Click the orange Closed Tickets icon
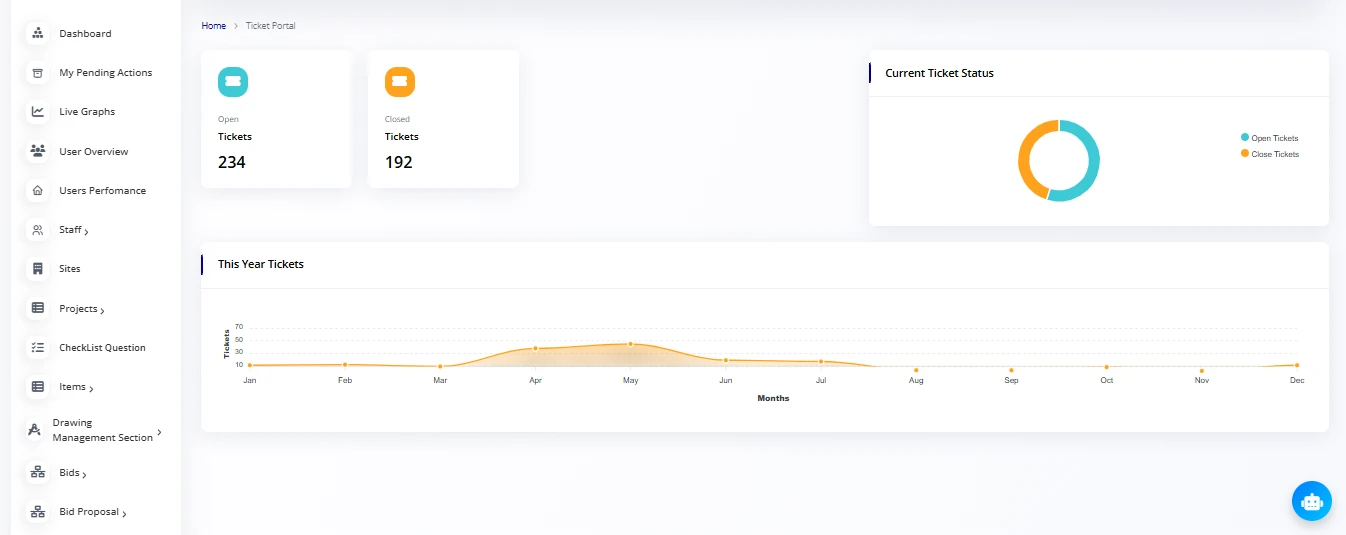Screen dimensions: 1346x535 click(400, 82)
